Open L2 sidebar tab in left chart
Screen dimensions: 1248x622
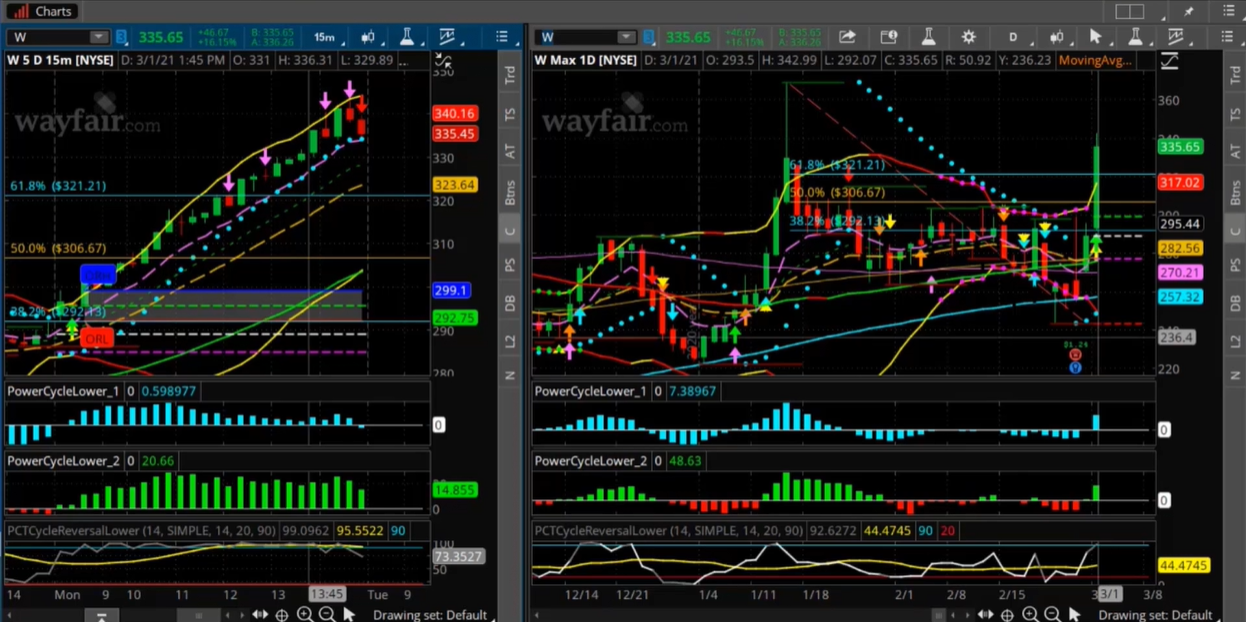pyautogui.click(x=510, y=341)
